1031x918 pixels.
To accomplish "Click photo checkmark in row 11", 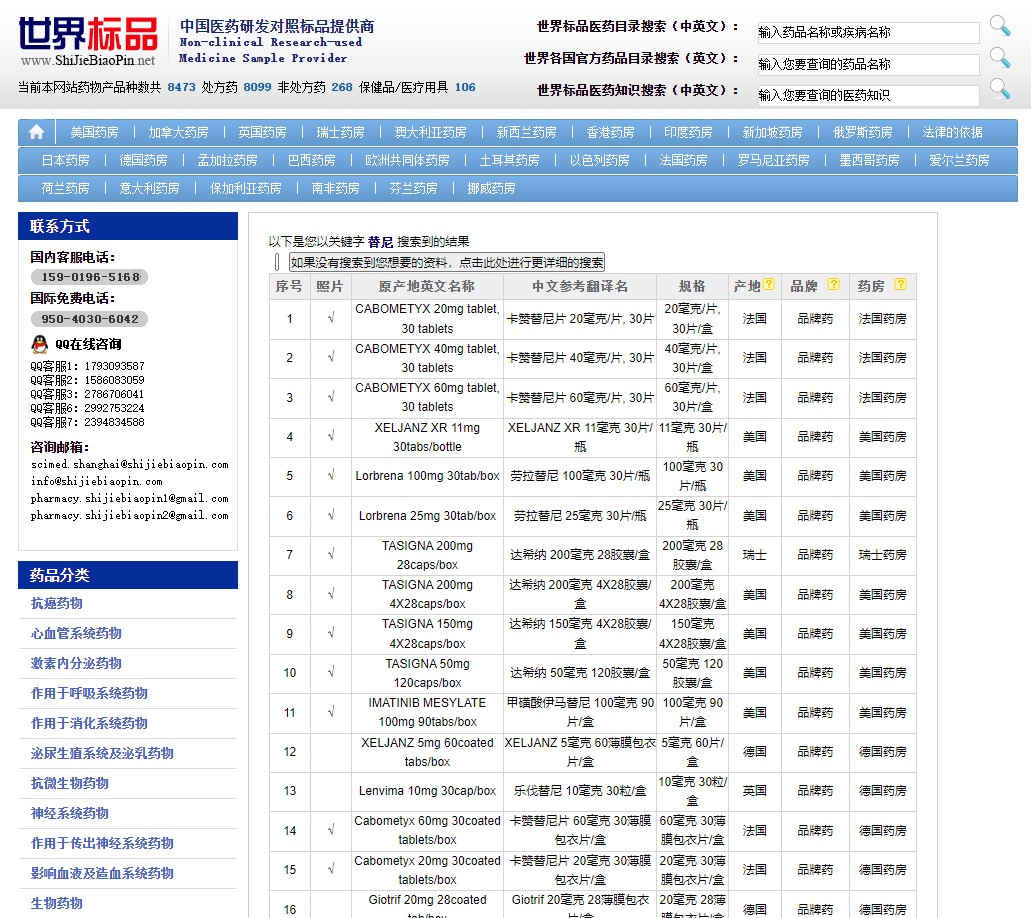I will pyautogui.click(x=331, y=712).
